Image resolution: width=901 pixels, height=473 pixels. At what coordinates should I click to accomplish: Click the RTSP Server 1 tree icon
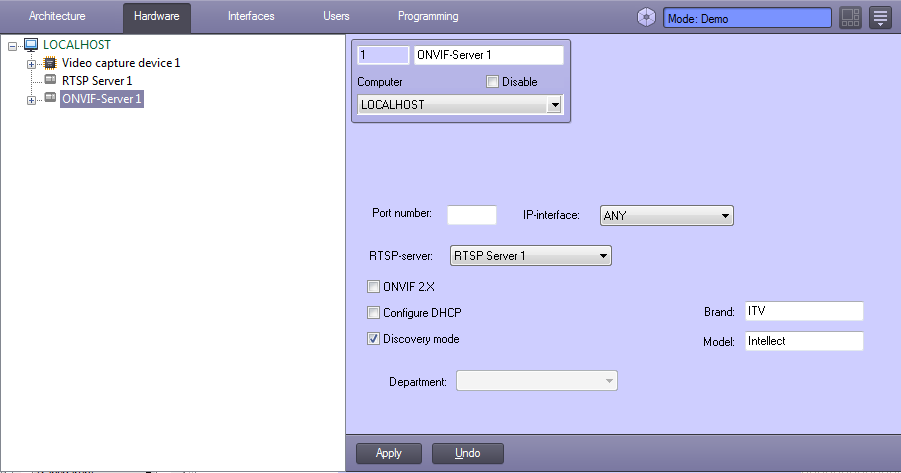tap(50, 80)
